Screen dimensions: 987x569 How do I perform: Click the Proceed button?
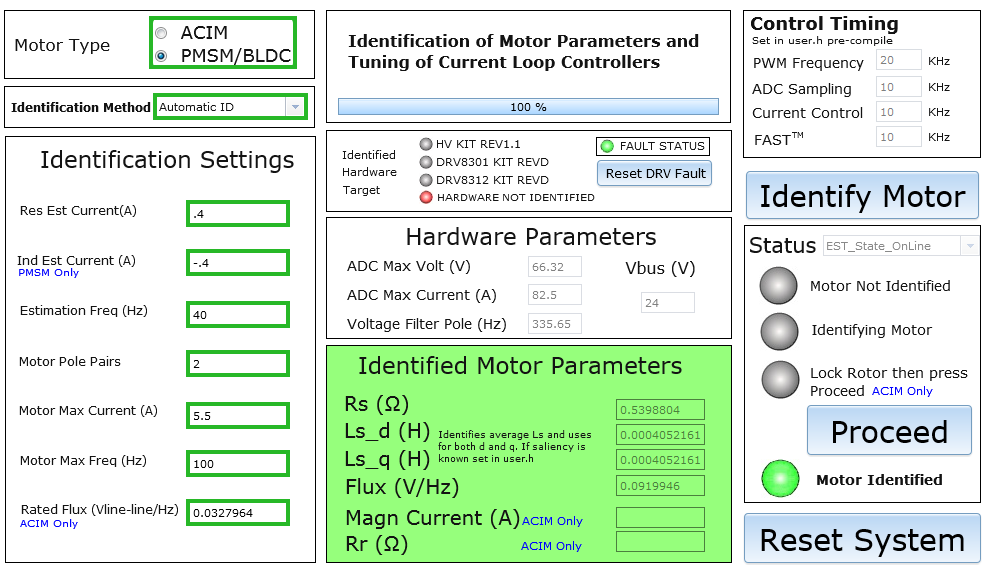(x=889, y=431)
